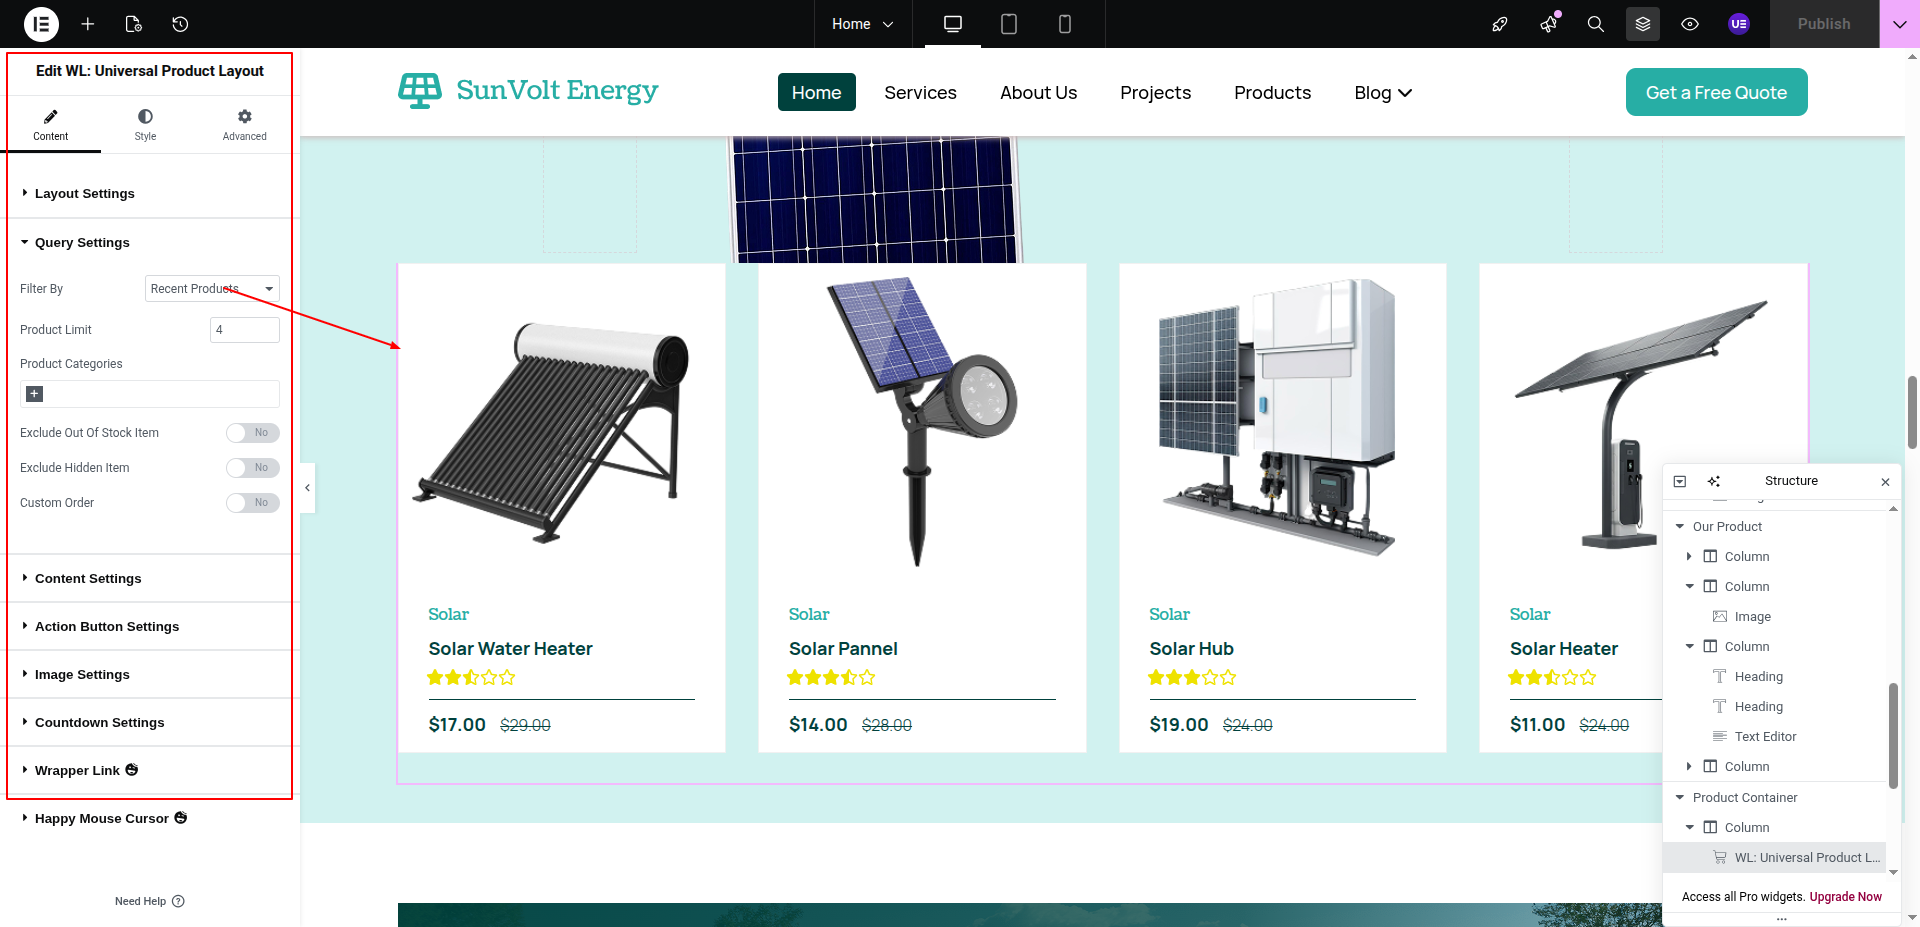This screenshot has width=1920, height=927.
Task: Turn on the Custom Order switch
Action: [252, 503]
